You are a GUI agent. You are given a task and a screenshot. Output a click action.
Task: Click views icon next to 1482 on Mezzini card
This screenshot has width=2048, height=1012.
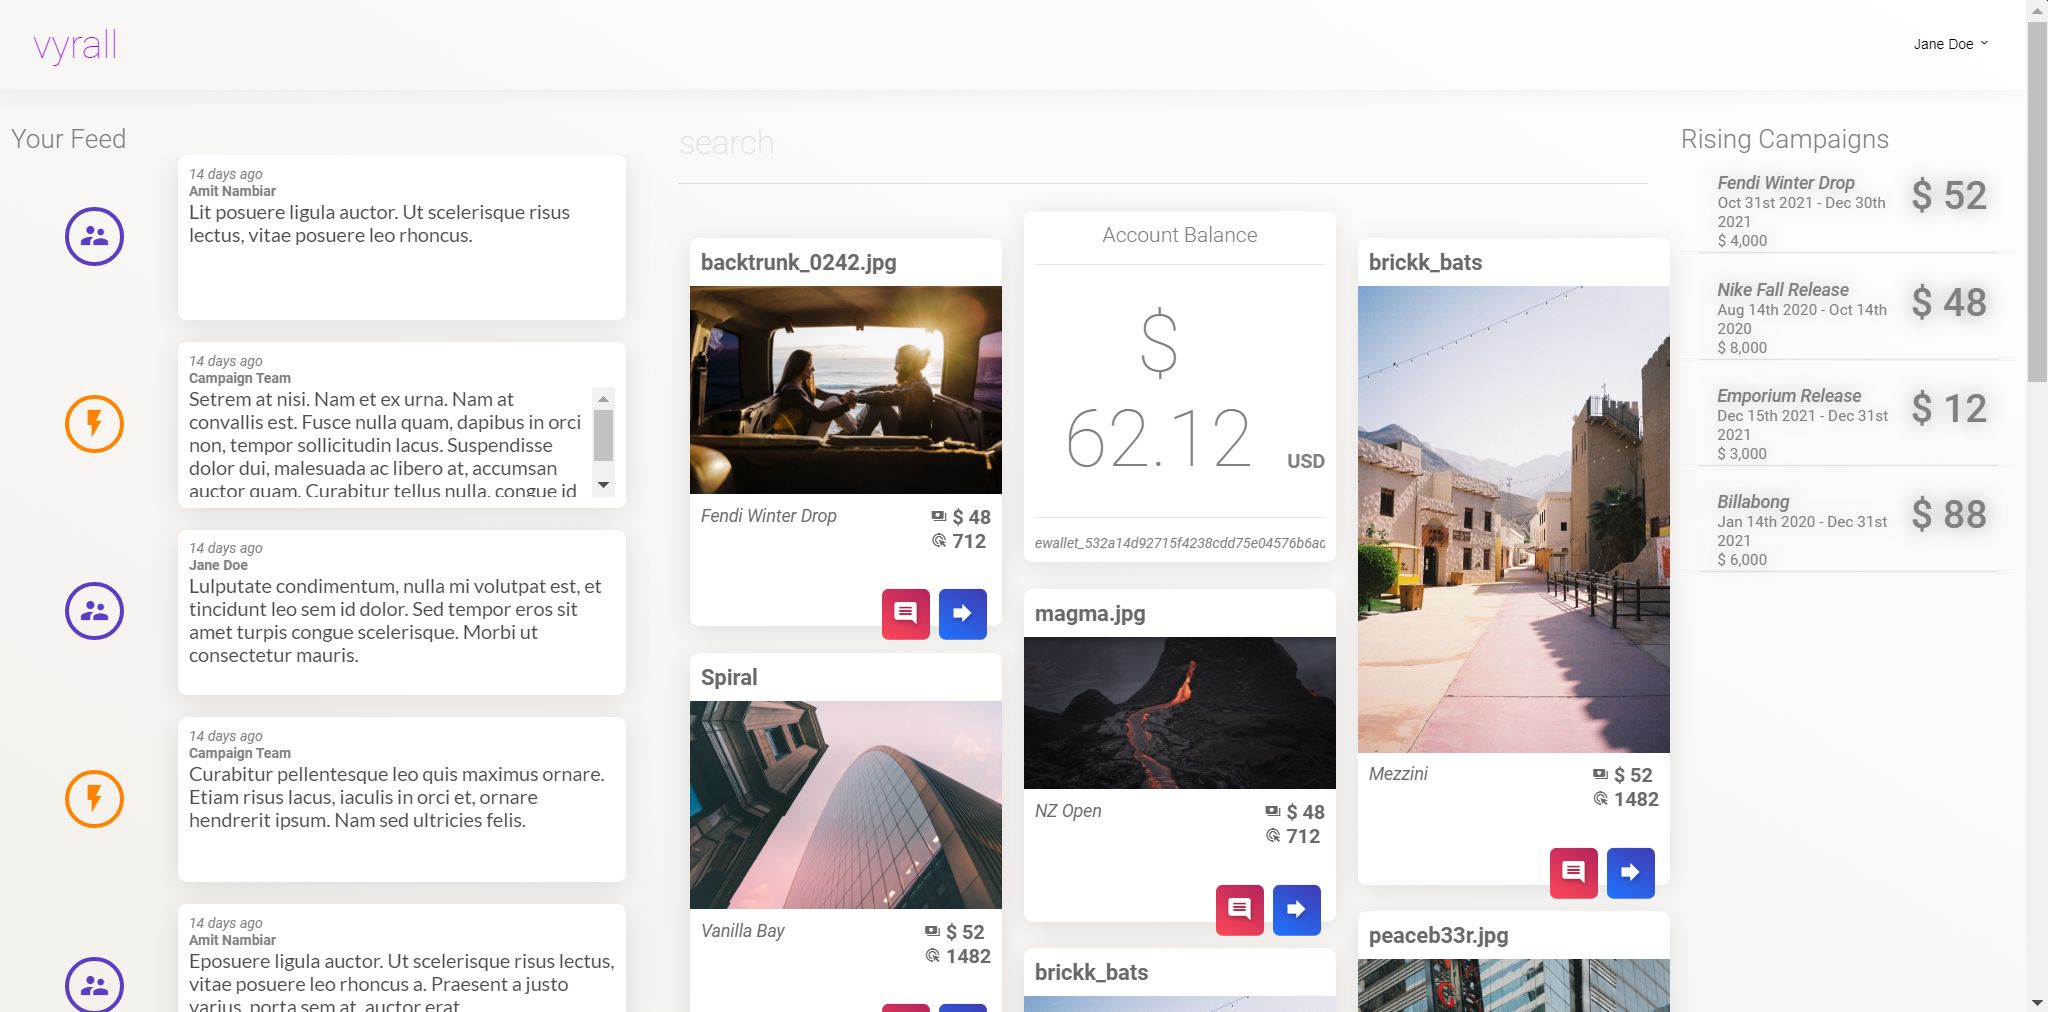coord(1601,799)
